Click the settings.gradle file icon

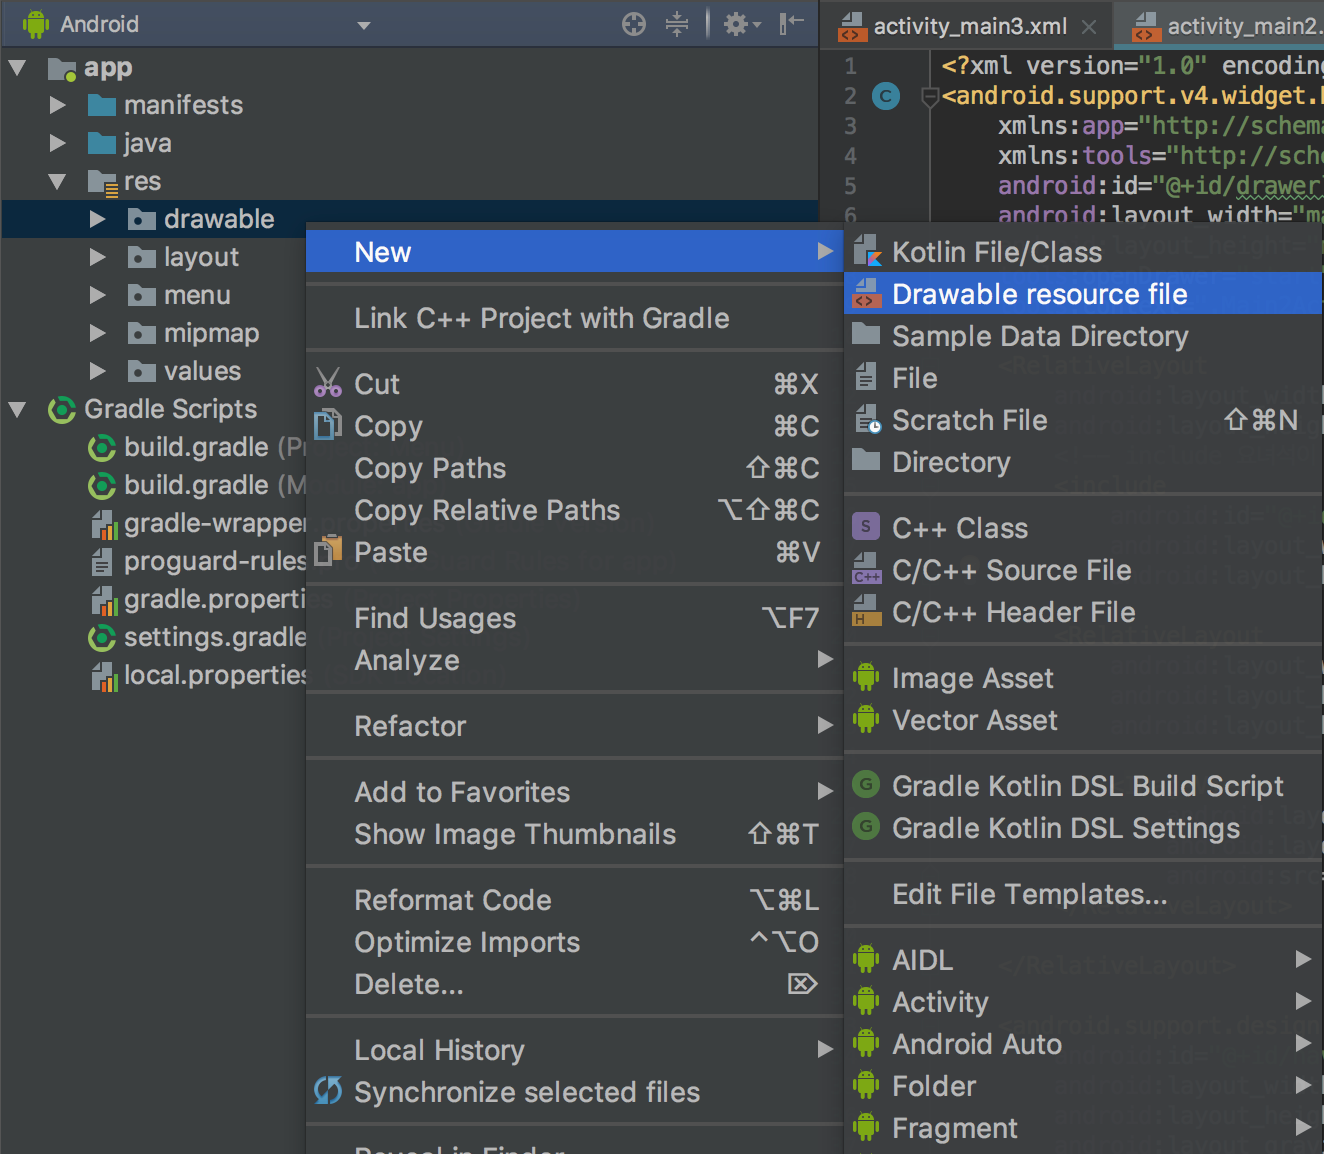click(102, 637)
